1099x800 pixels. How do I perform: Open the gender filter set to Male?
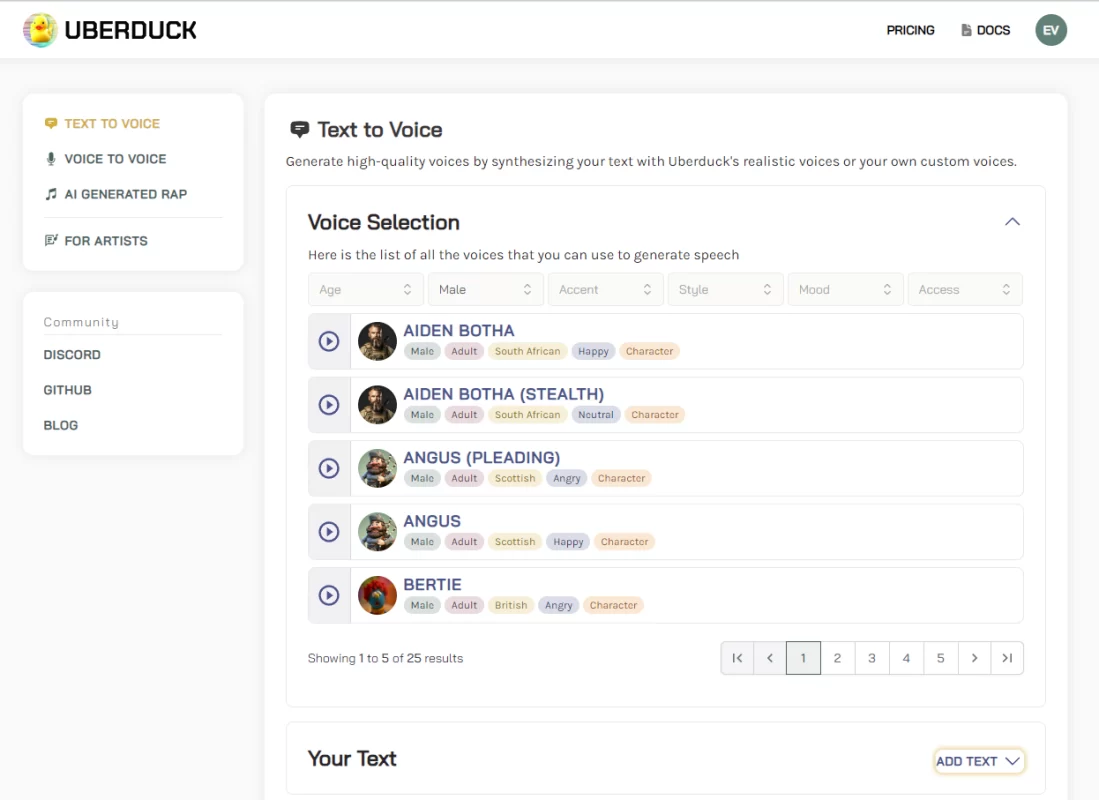click(x=486, y=290)
